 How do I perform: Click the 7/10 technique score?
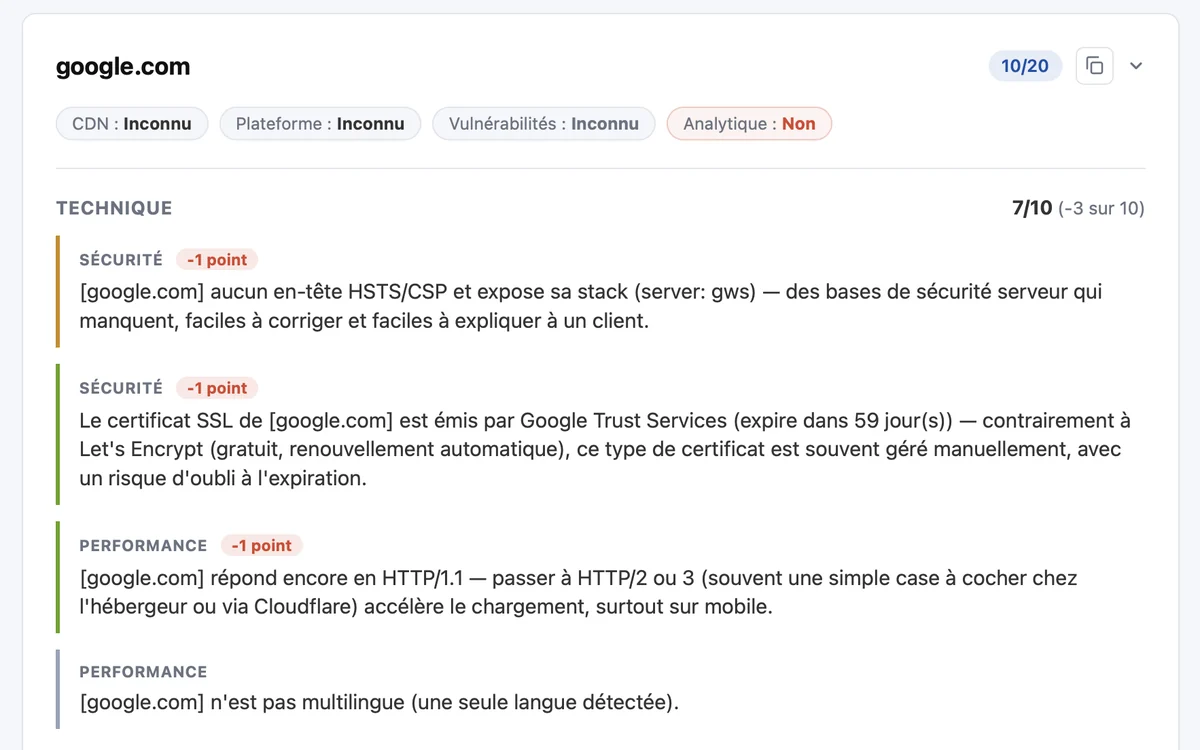1032,208
